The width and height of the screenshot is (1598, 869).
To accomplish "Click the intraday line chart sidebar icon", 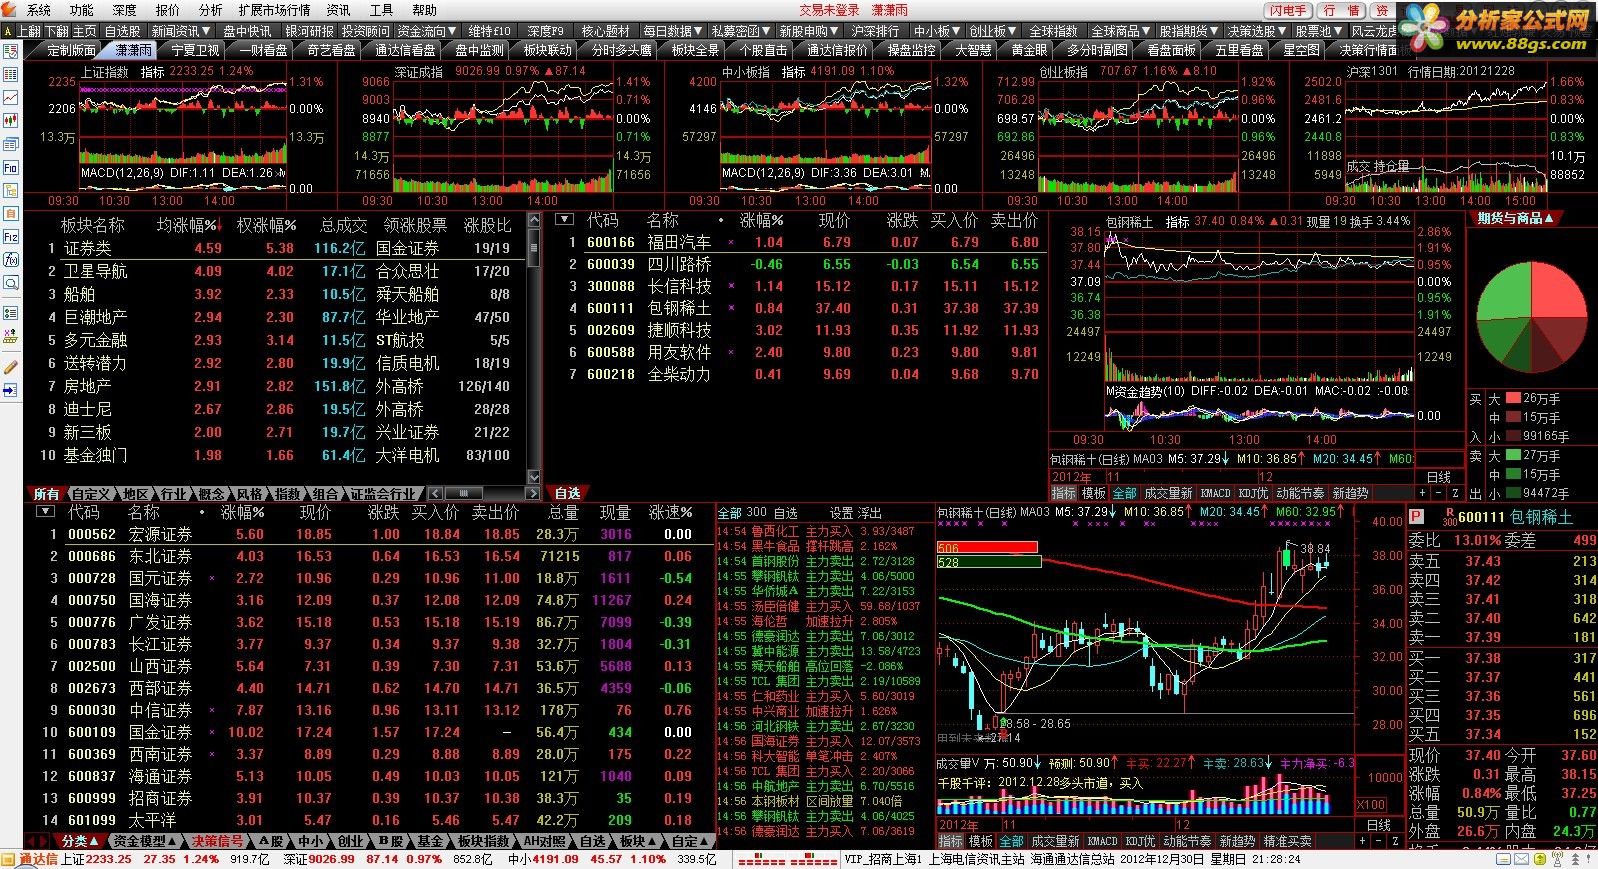I will [10, 98].
